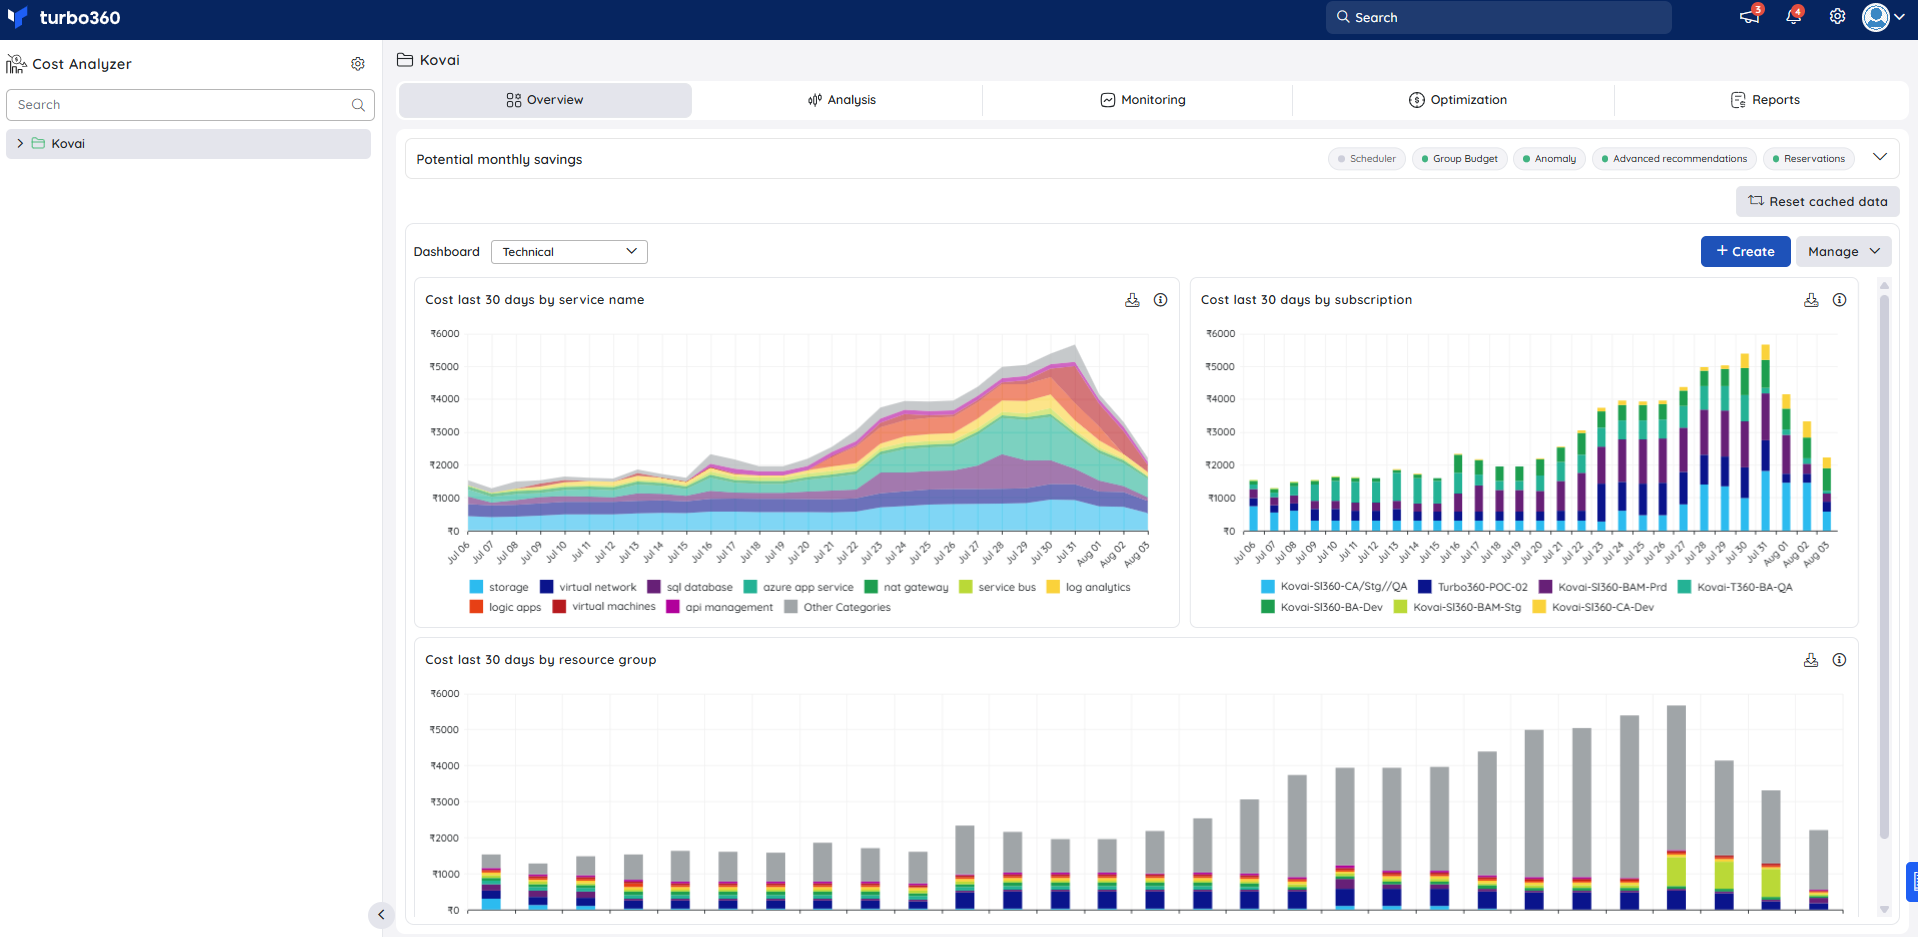Click the Advanced recommendations chip
Screen dimensions: 1918x937
[1674, 159]
